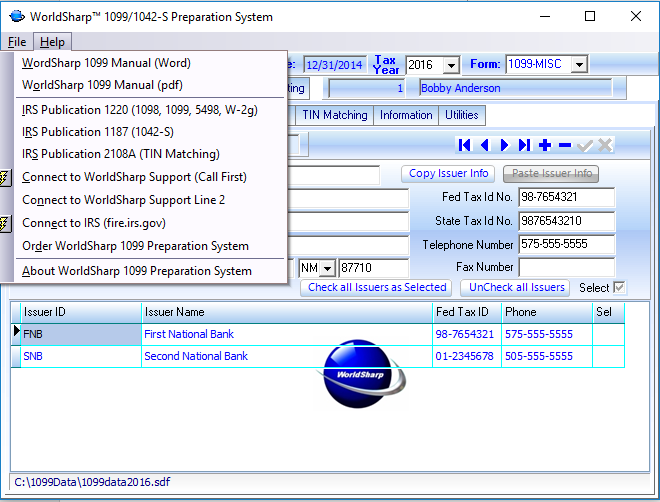Delete record using the minus icon

[565, 145]
